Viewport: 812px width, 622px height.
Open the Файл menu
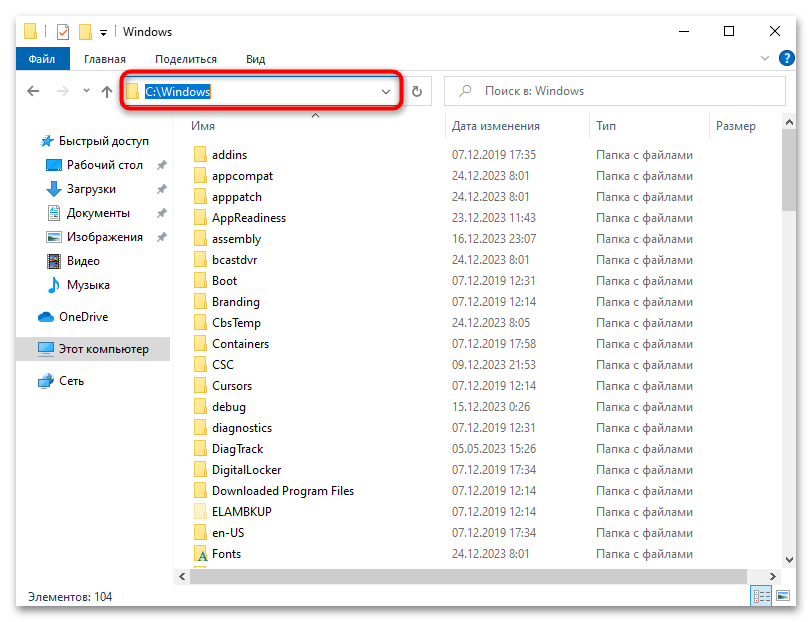42,59
